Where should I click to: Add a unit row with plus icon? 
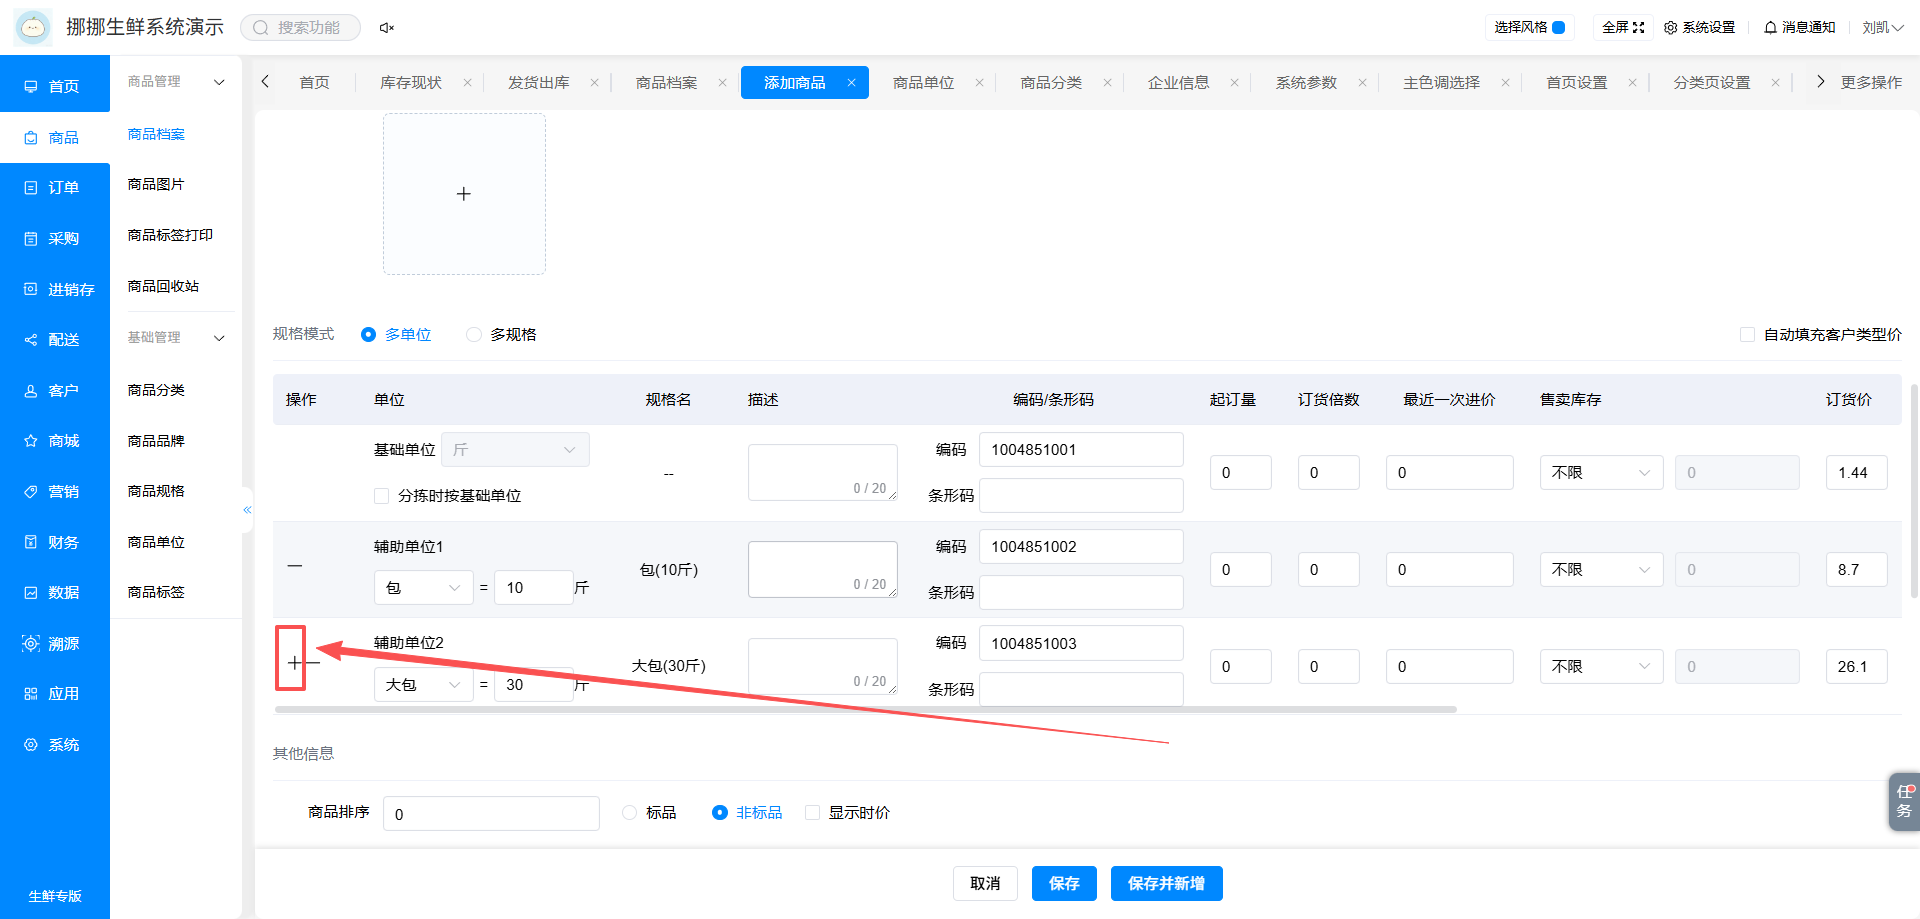tap(294, 662)
